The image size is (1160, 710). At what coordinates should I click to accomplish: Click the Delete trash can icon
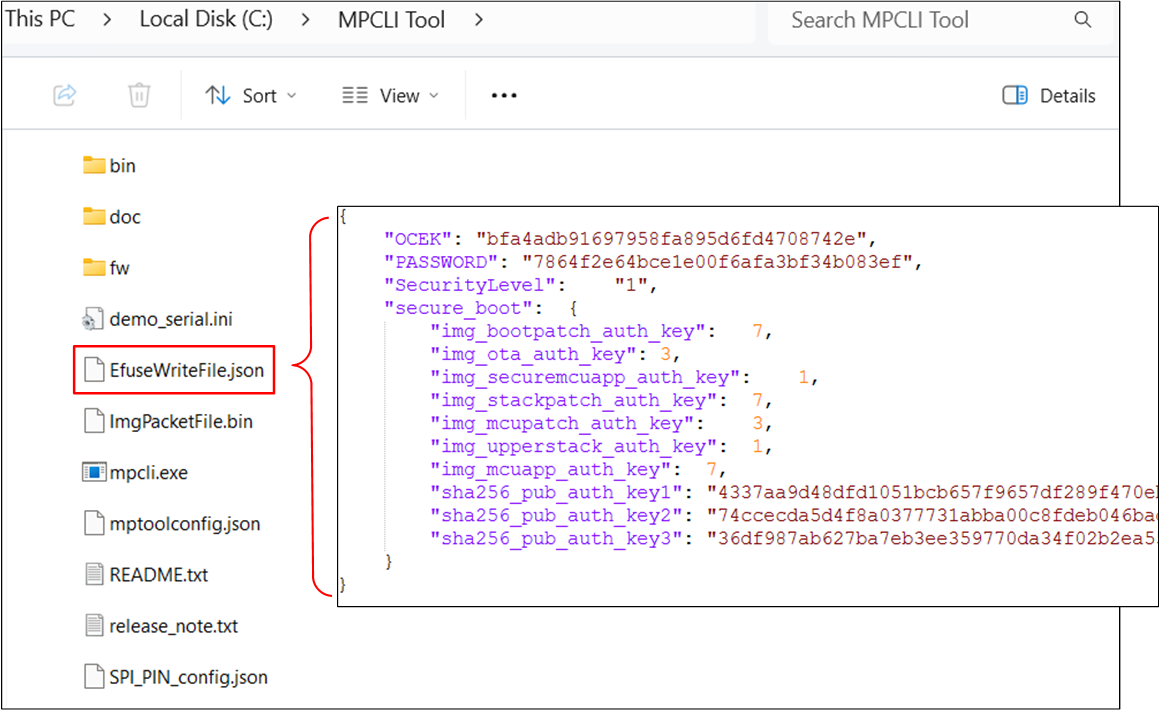(139, 95)
